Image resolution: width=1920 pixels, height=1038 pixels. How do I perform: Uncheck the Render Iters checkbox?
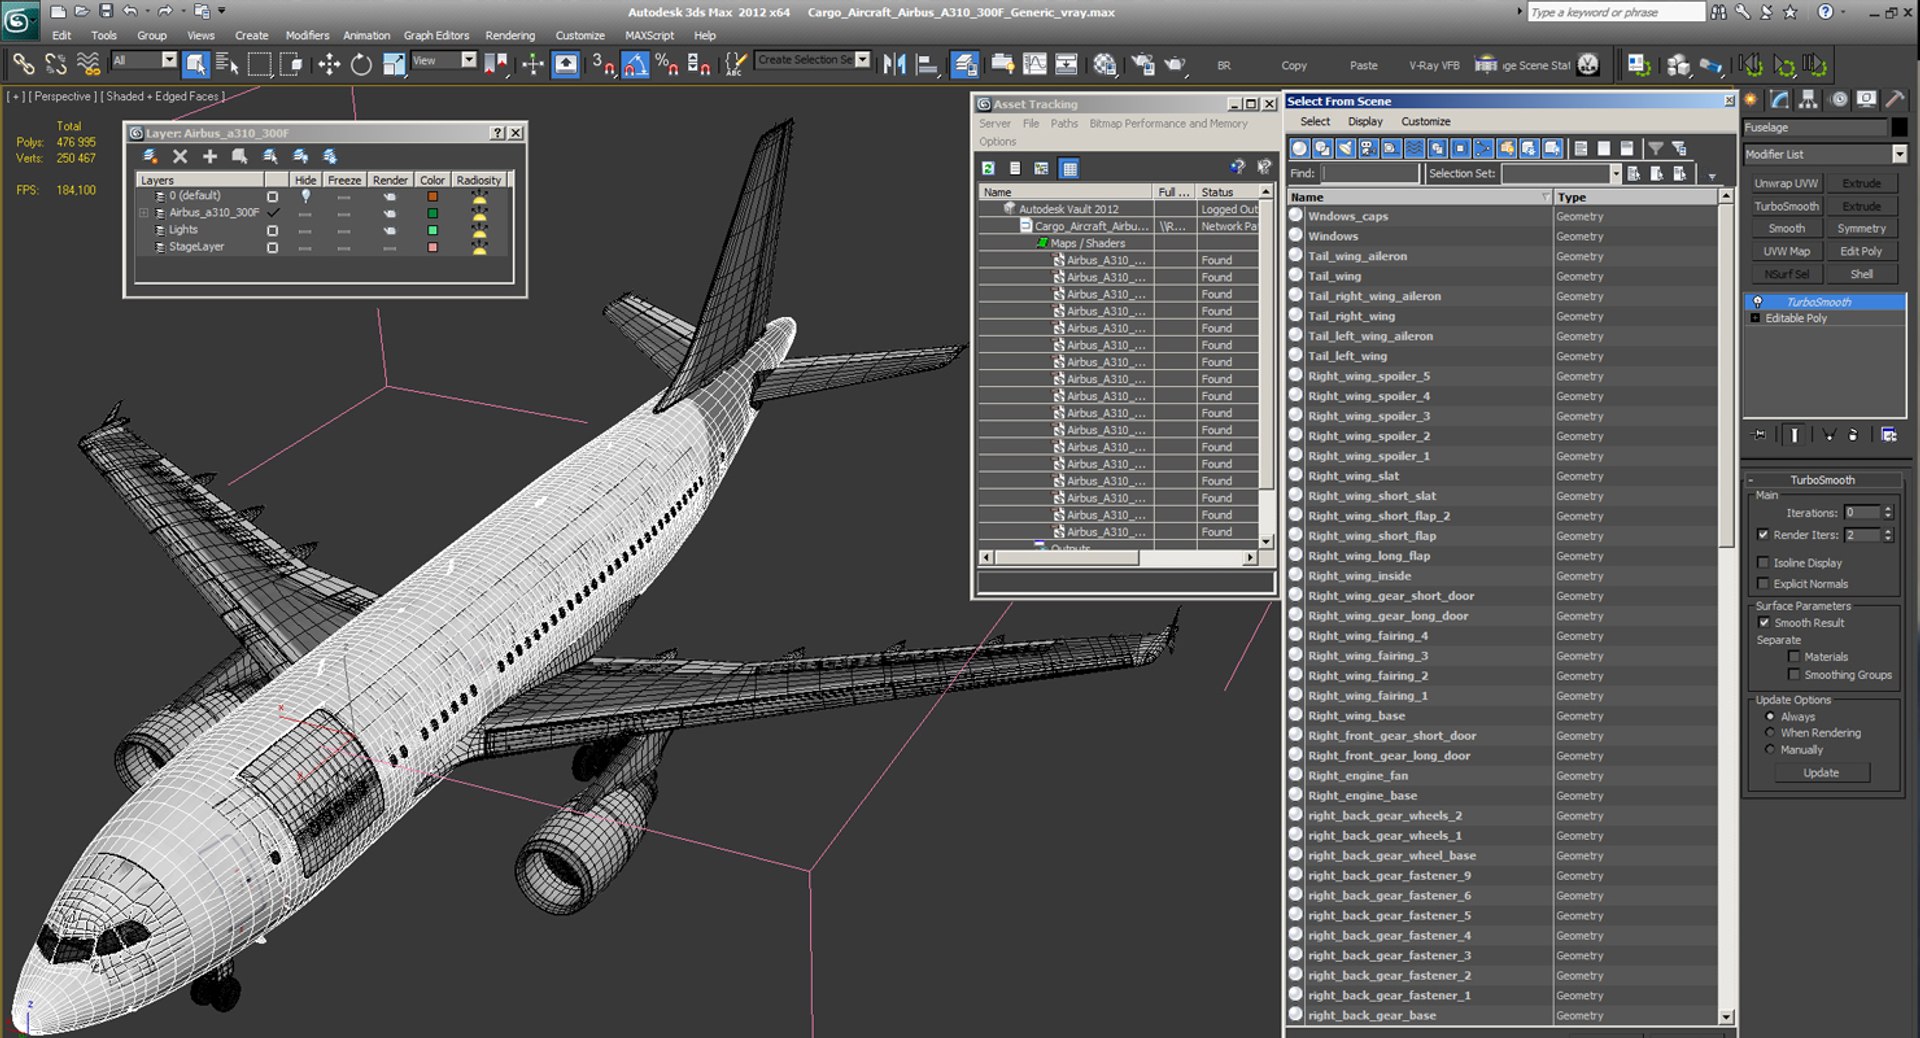tap(1763, 535)
